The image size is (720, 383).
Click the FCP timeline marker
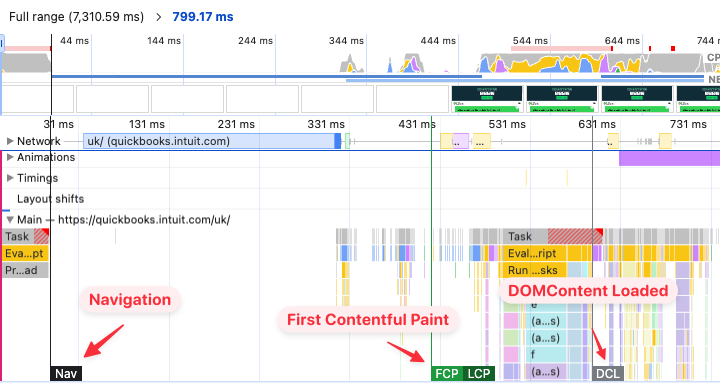click(447, 374)
